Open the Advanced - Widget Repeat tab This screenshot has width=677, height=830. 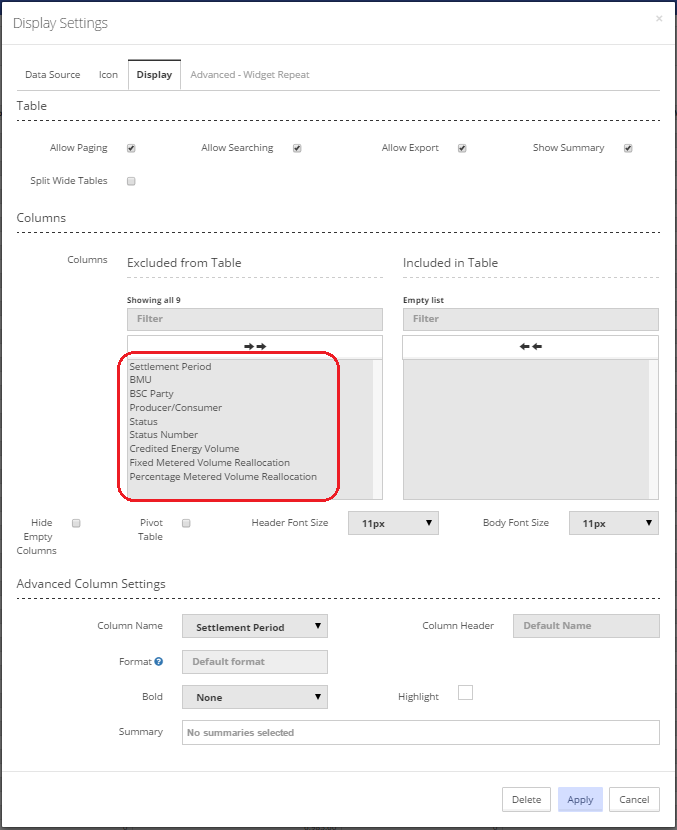250,75
